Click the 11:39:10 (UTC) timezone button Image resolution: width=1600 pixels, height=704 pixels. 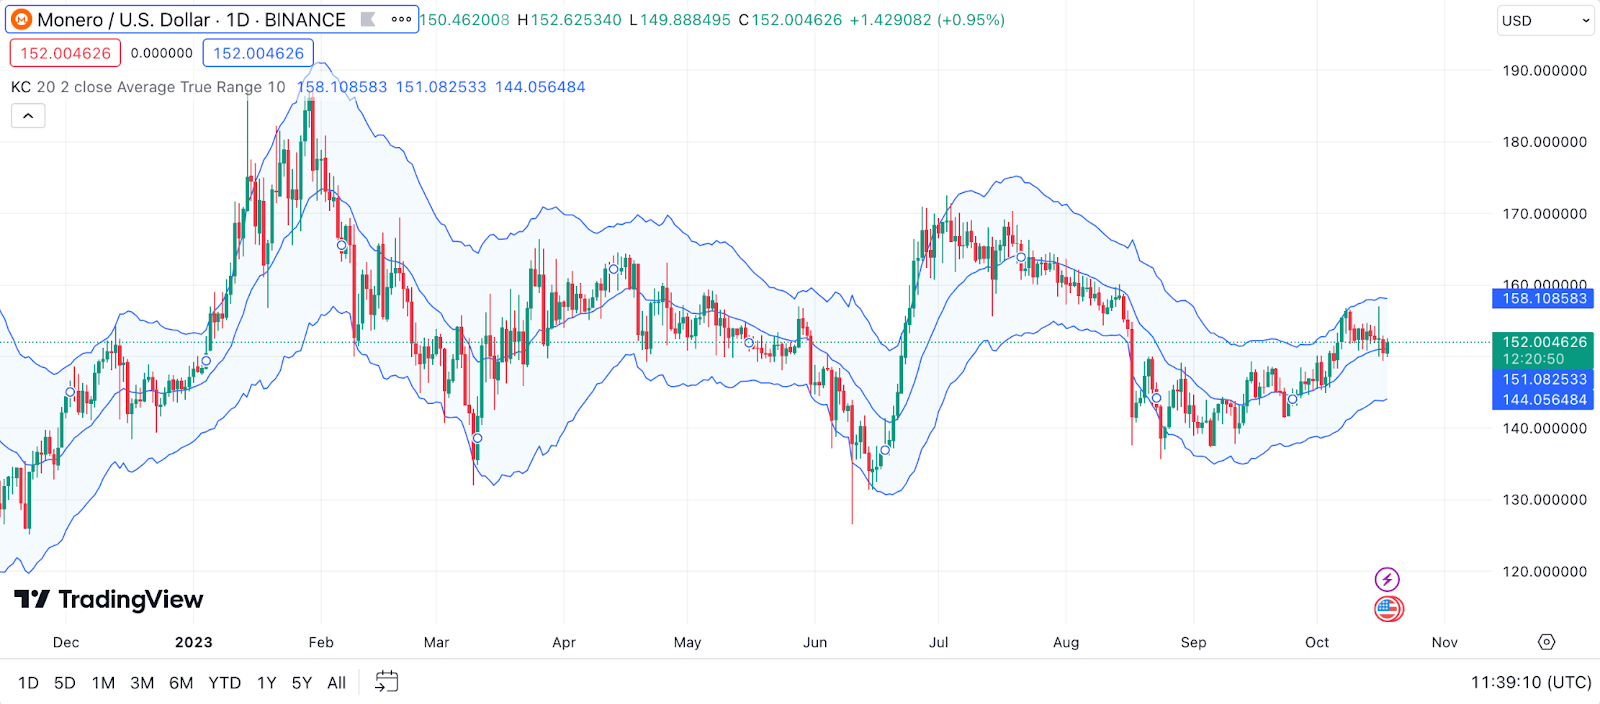click(x=1531, y=682)
